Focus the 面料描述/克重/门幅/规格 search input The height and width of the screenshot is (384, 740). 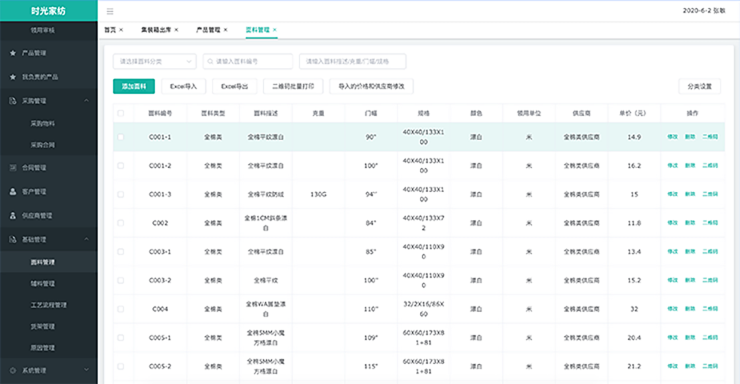pyautogui.click(x=353, y=61)
